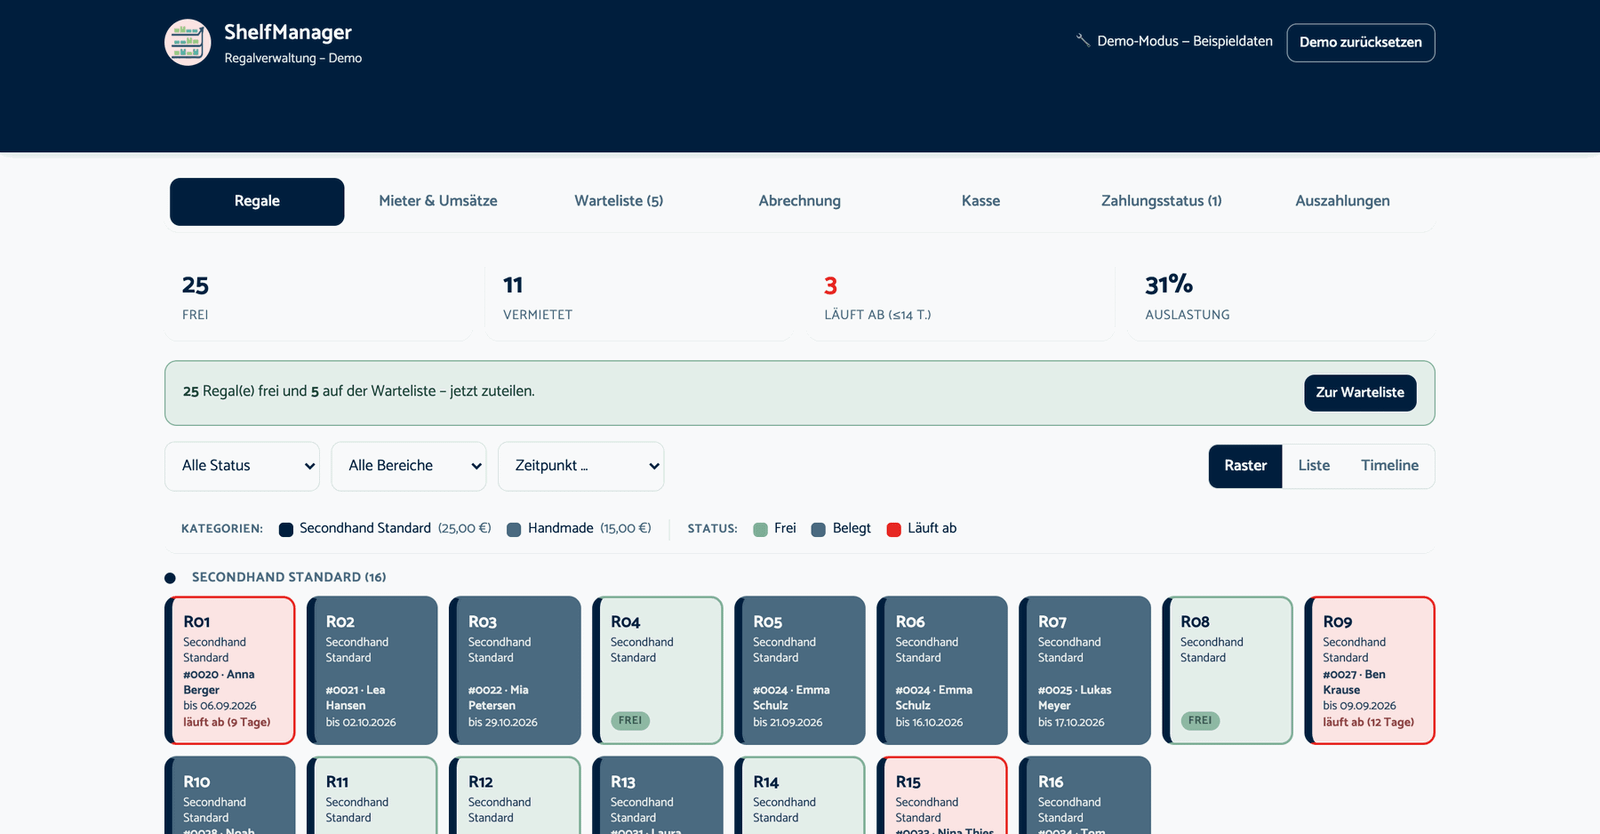Click the 25 Frei statistic

pyautogui.click(x=317, y=300)
